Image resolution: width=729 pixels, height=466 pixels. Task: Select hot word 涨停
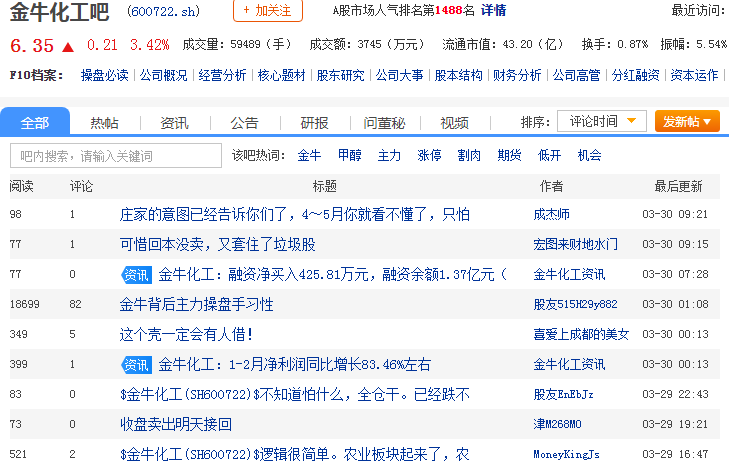click(429, 155)
